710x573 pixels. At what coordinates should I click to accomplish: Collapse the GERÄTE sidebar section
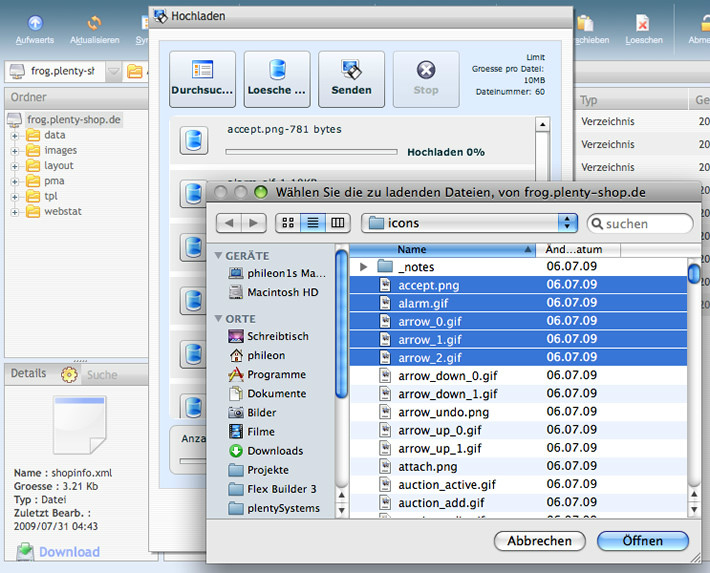[219, 255]
